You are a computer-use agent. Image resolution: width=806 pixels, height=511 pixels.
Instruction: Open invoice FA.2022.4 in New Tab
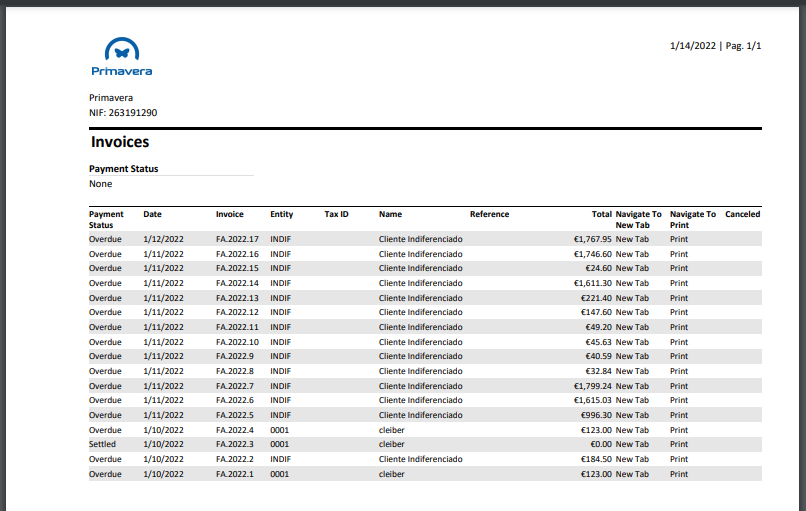[632, 430]
